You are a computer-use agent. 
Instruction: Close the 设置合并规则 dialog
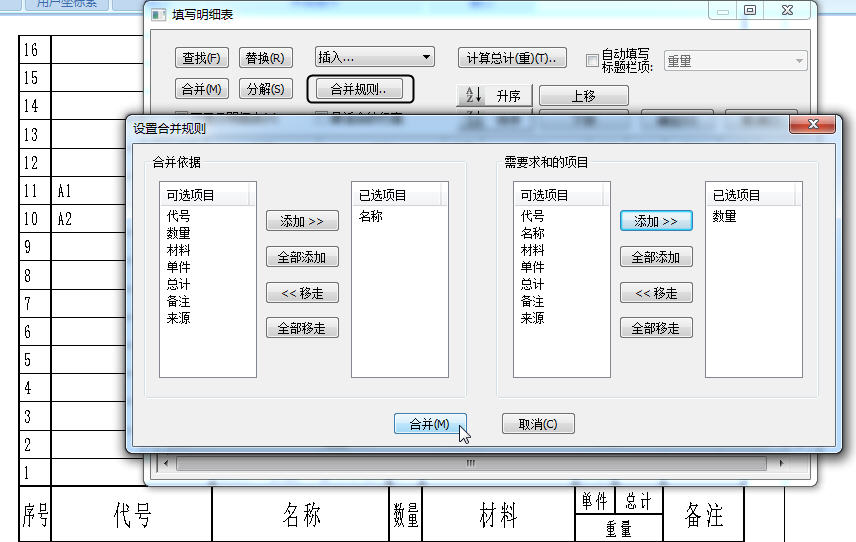tap(812, 124)
